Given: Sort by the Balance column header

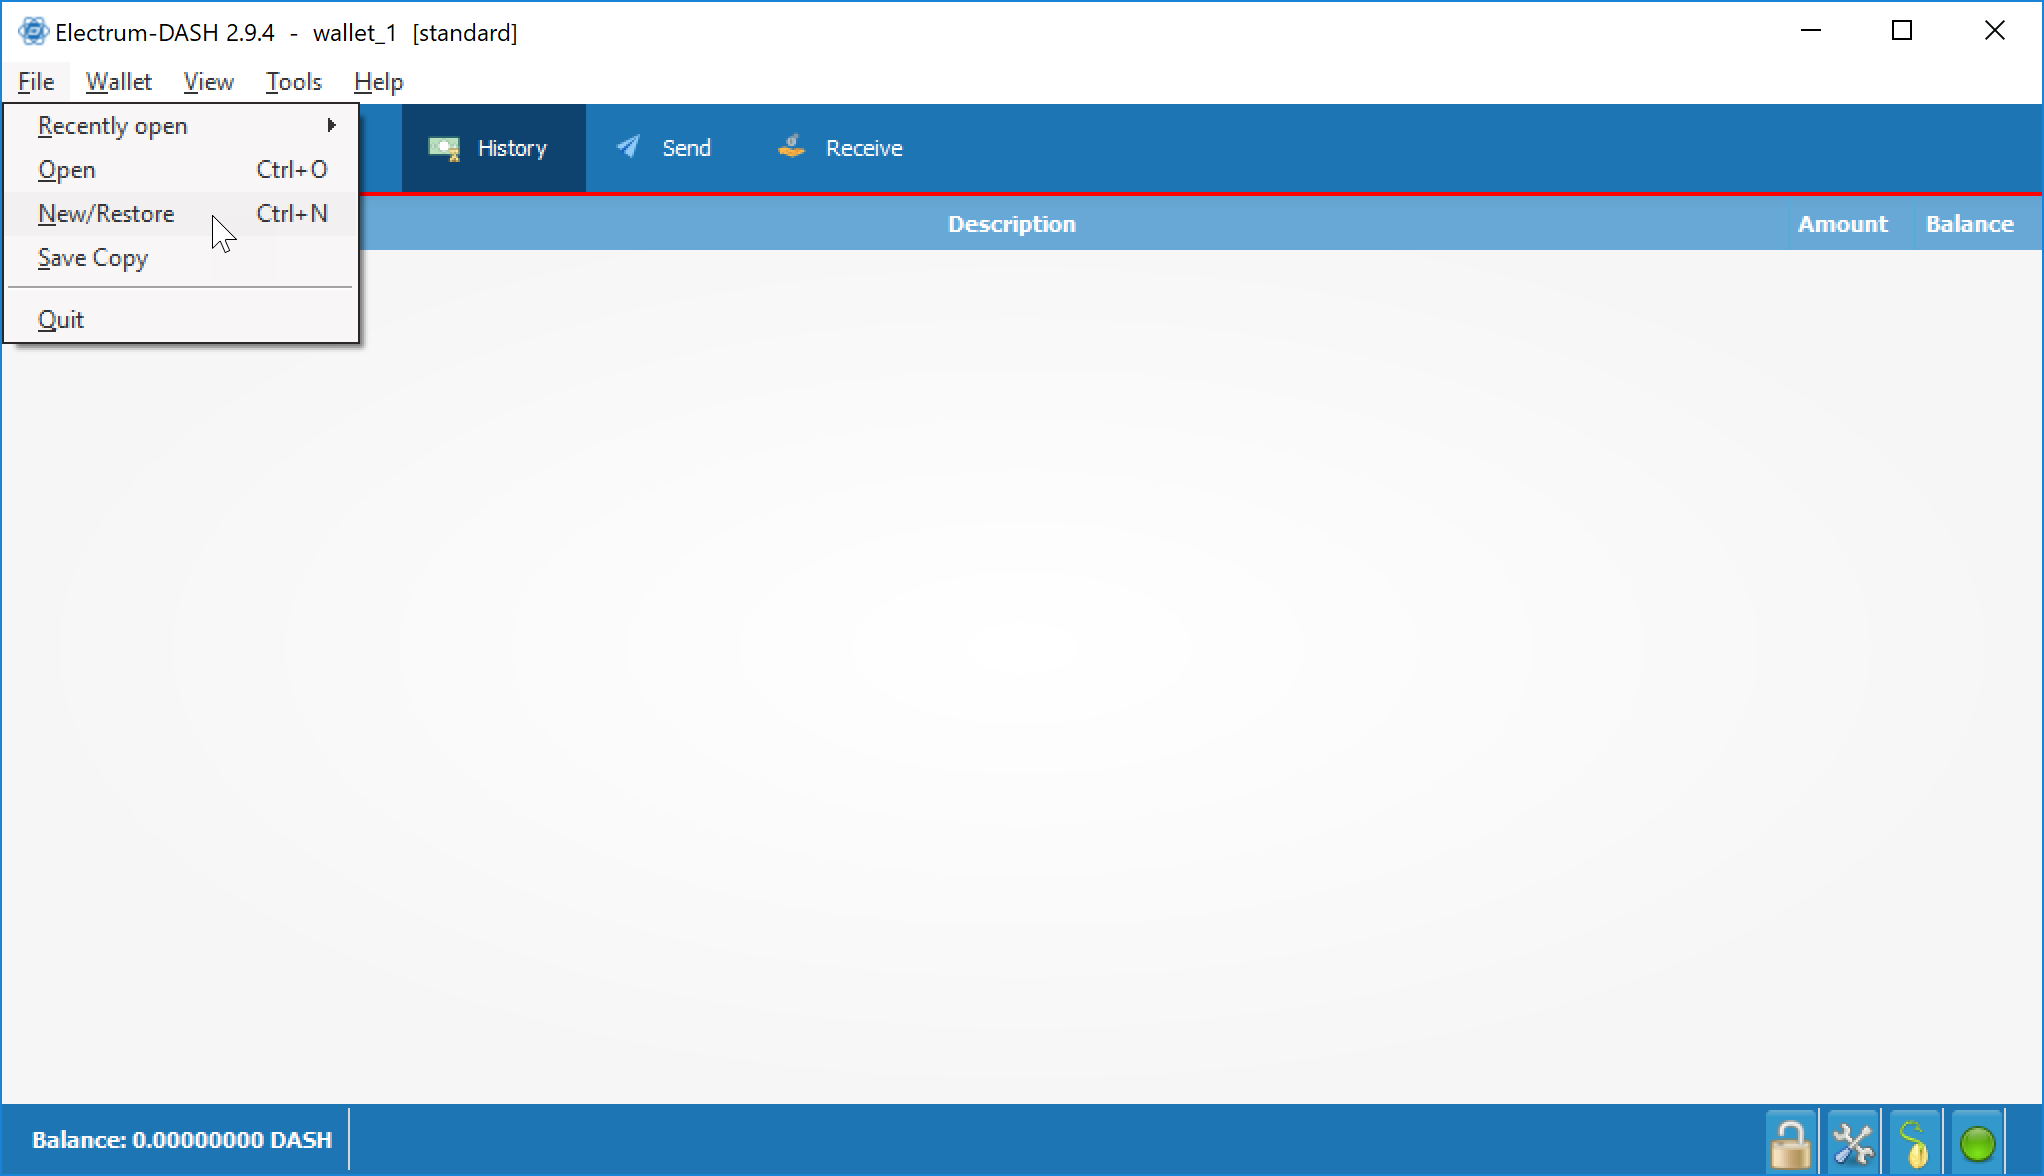Looking at the screenshot, I should coord(1969,224).
